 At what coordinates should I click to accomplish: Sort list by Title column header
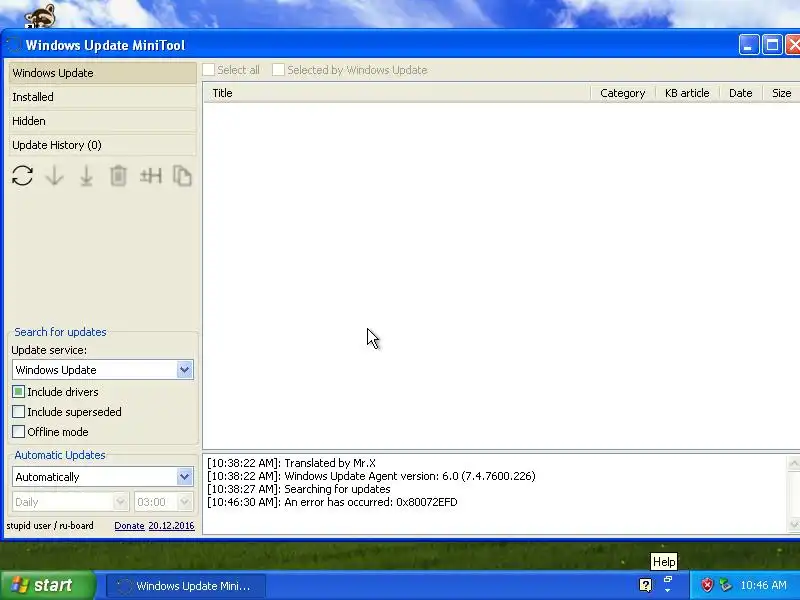(x=397, y=93)
